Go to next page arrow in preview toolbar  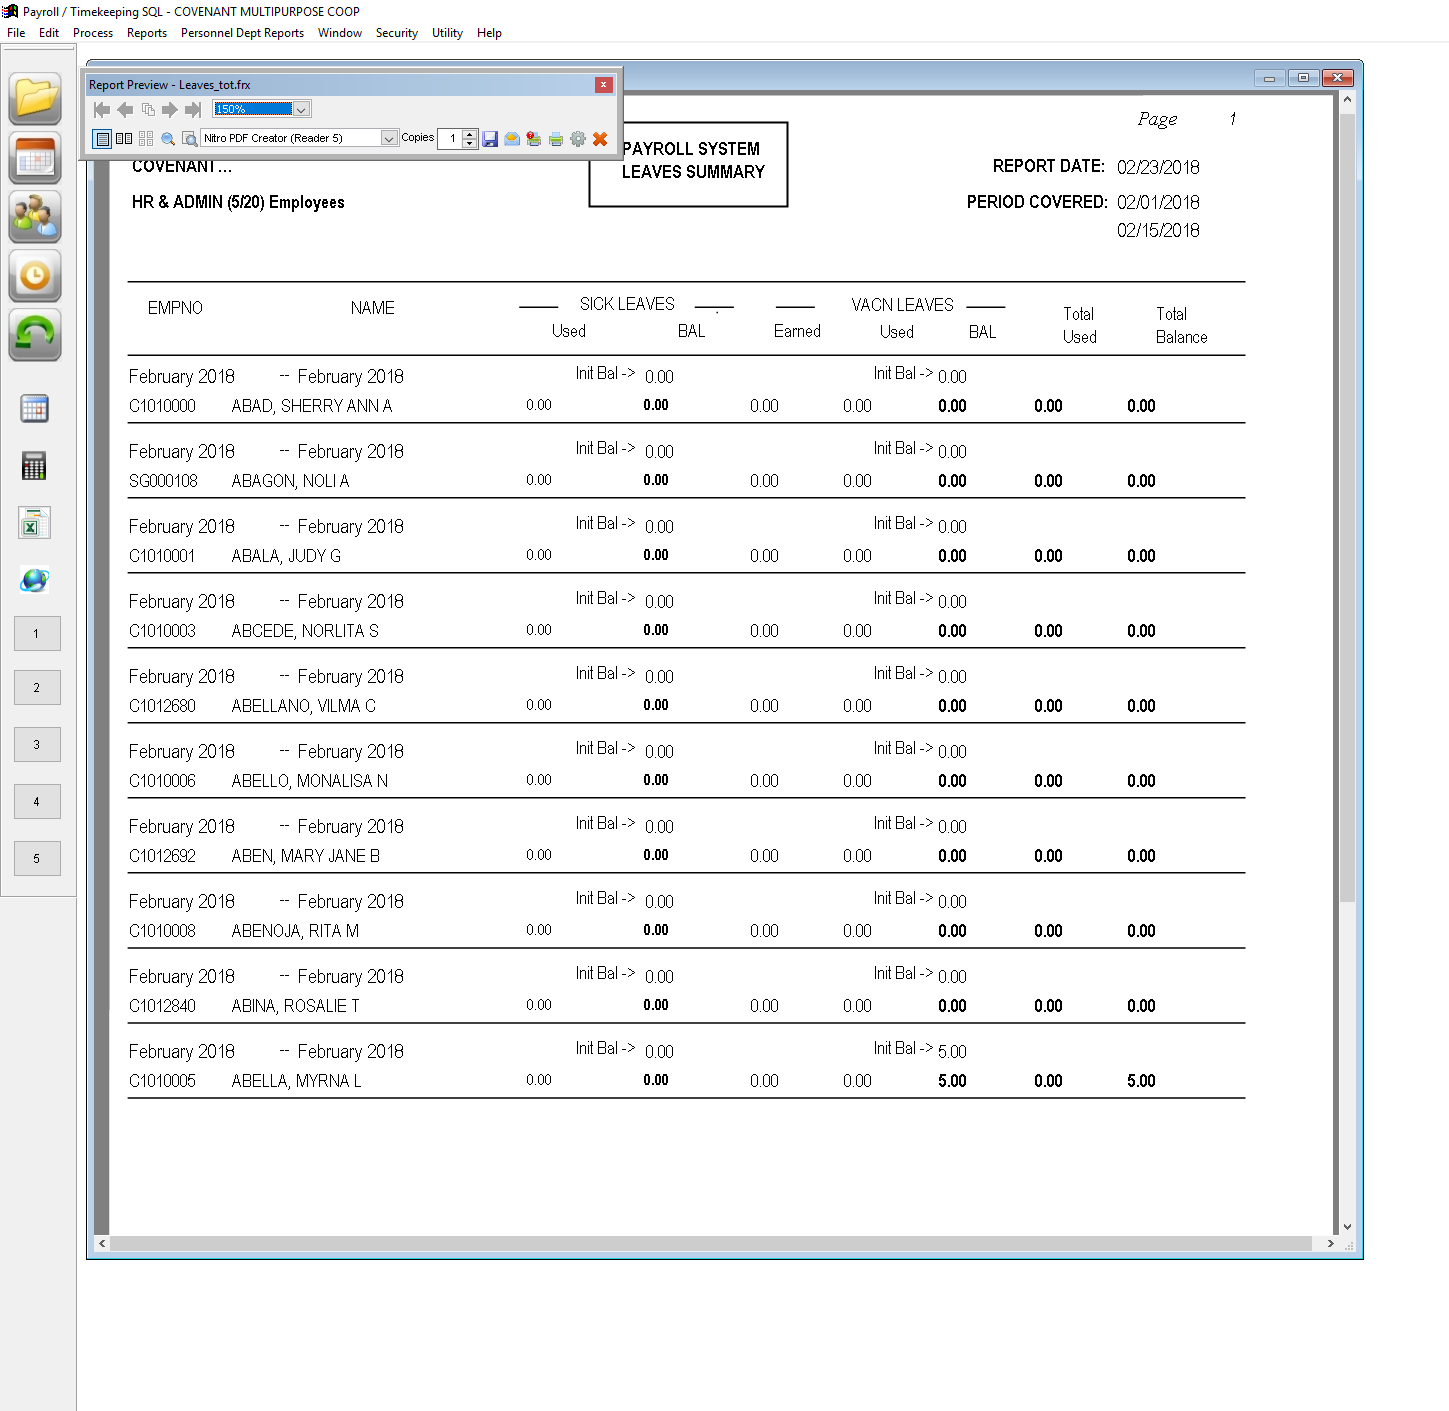(x=170, y=109)
